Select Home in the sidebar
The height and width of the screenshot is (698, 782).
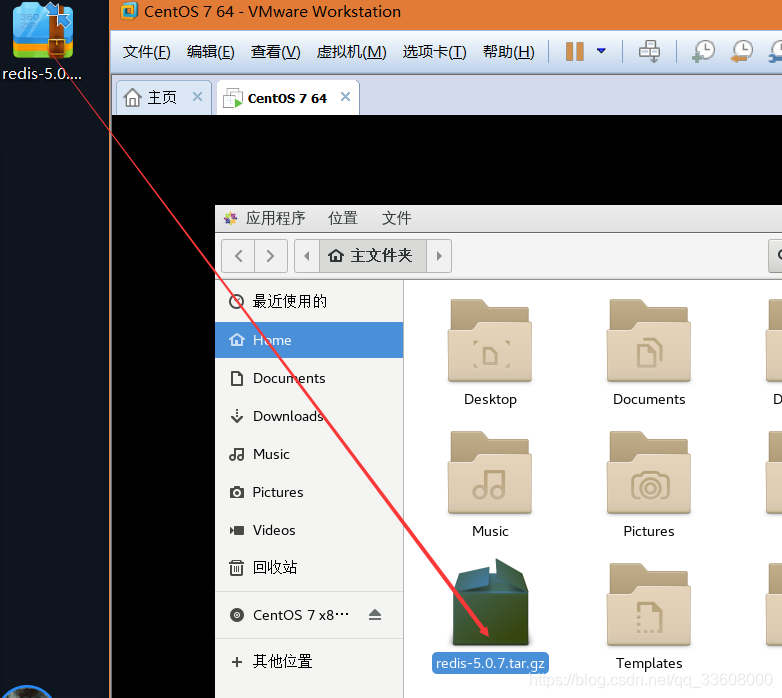[x=309, y=340]
